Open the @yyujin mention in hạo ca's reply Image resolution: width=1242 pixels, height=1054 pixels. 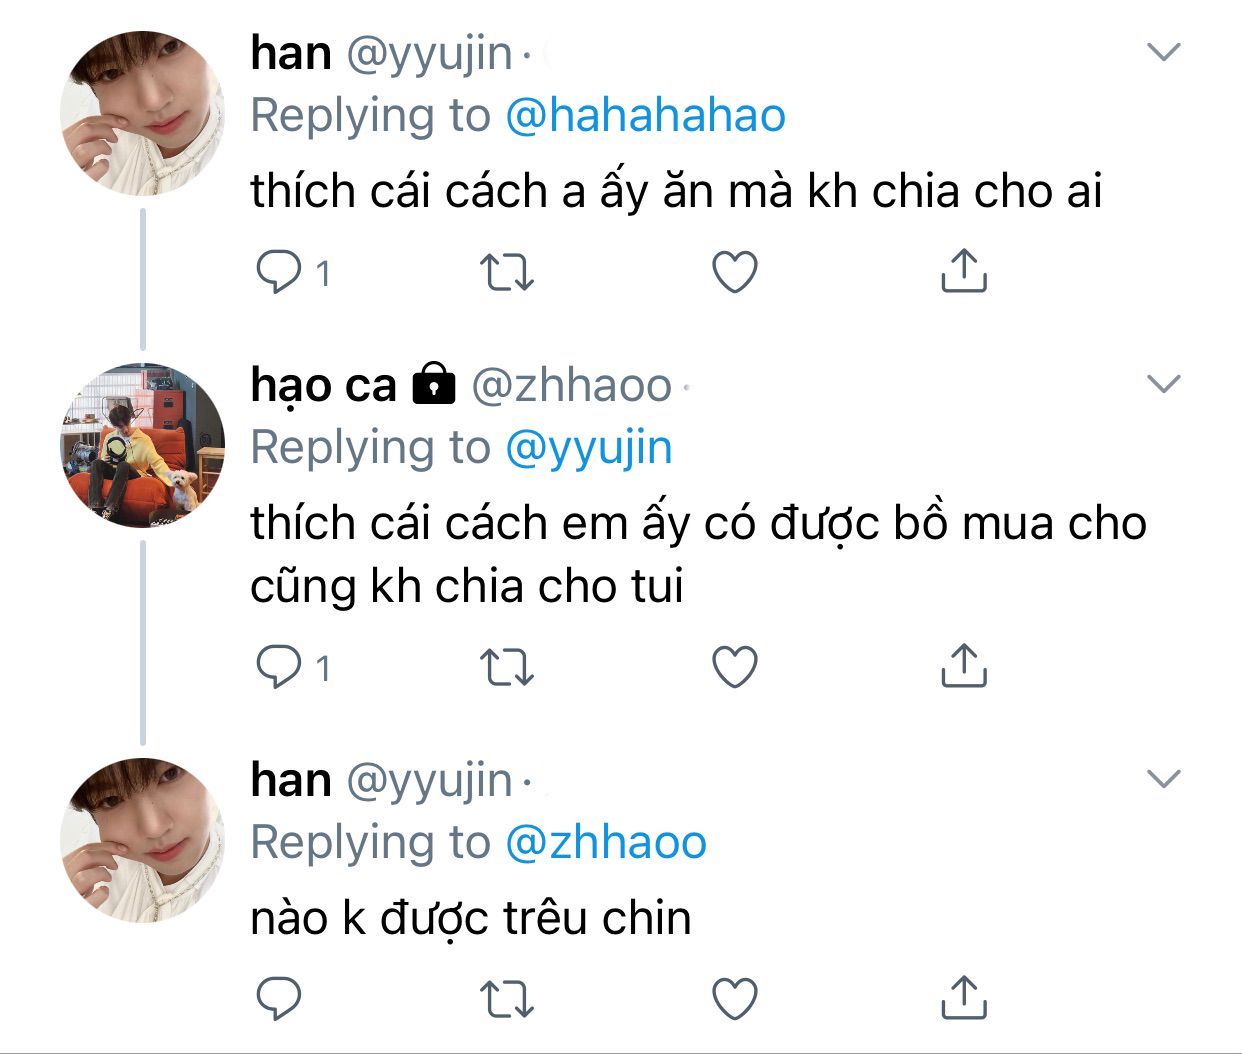(x=589, y=449)
